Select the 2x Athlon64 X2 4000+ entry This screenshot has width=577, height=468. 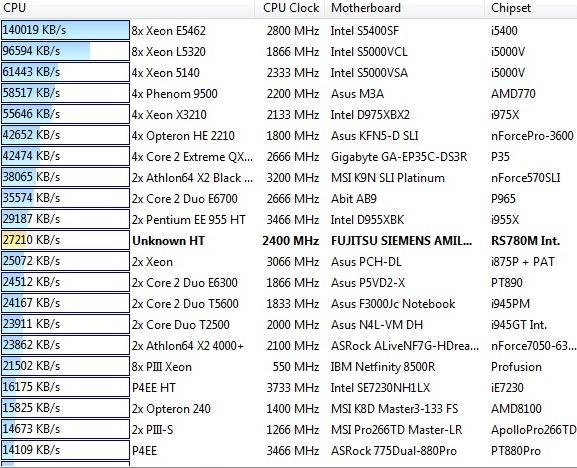coord(188,345)
